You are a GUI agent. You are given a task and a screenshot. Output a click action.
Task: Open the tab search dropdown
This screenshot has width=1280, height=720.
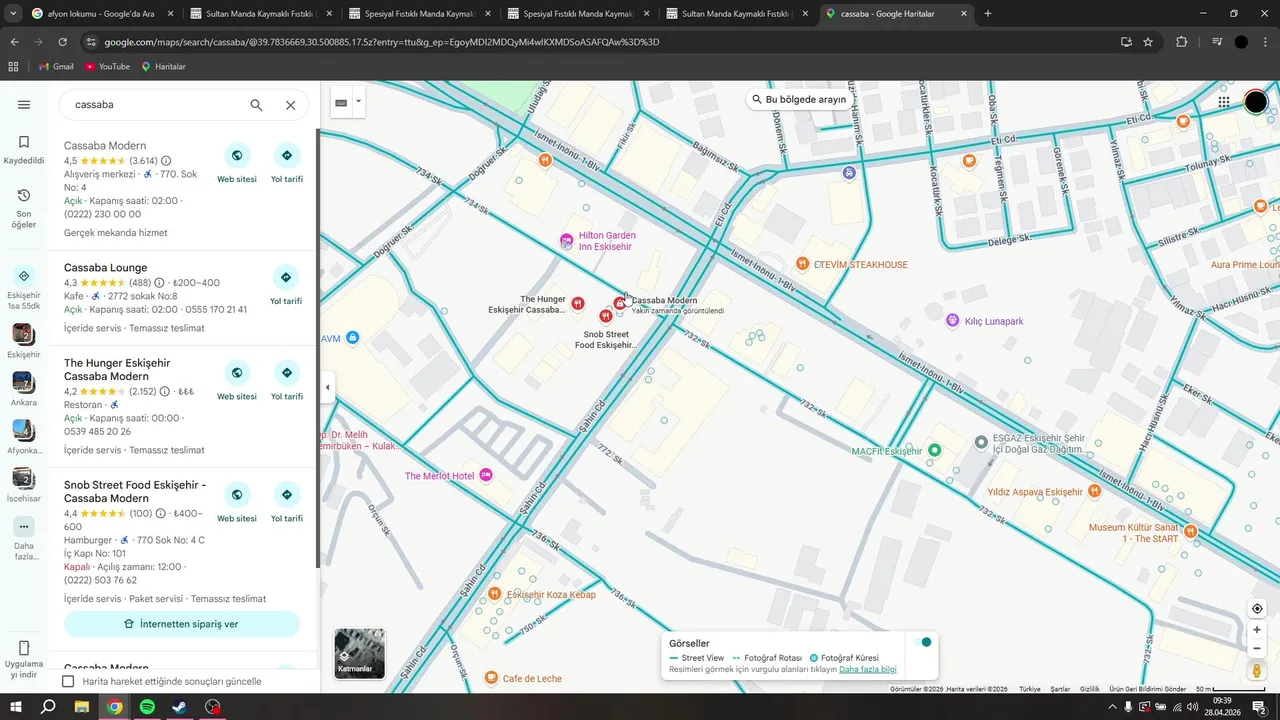click(13, 14)
